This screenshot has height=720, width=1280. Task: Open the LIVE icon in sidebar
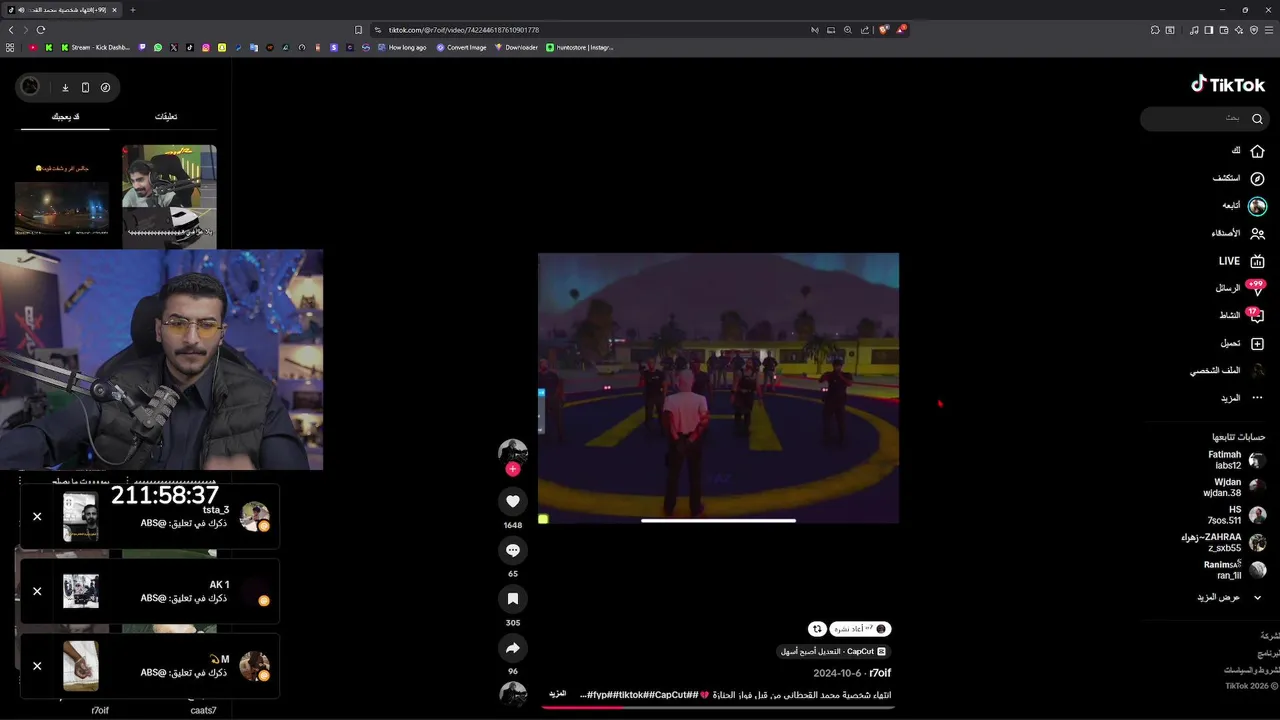point(1257,261)
